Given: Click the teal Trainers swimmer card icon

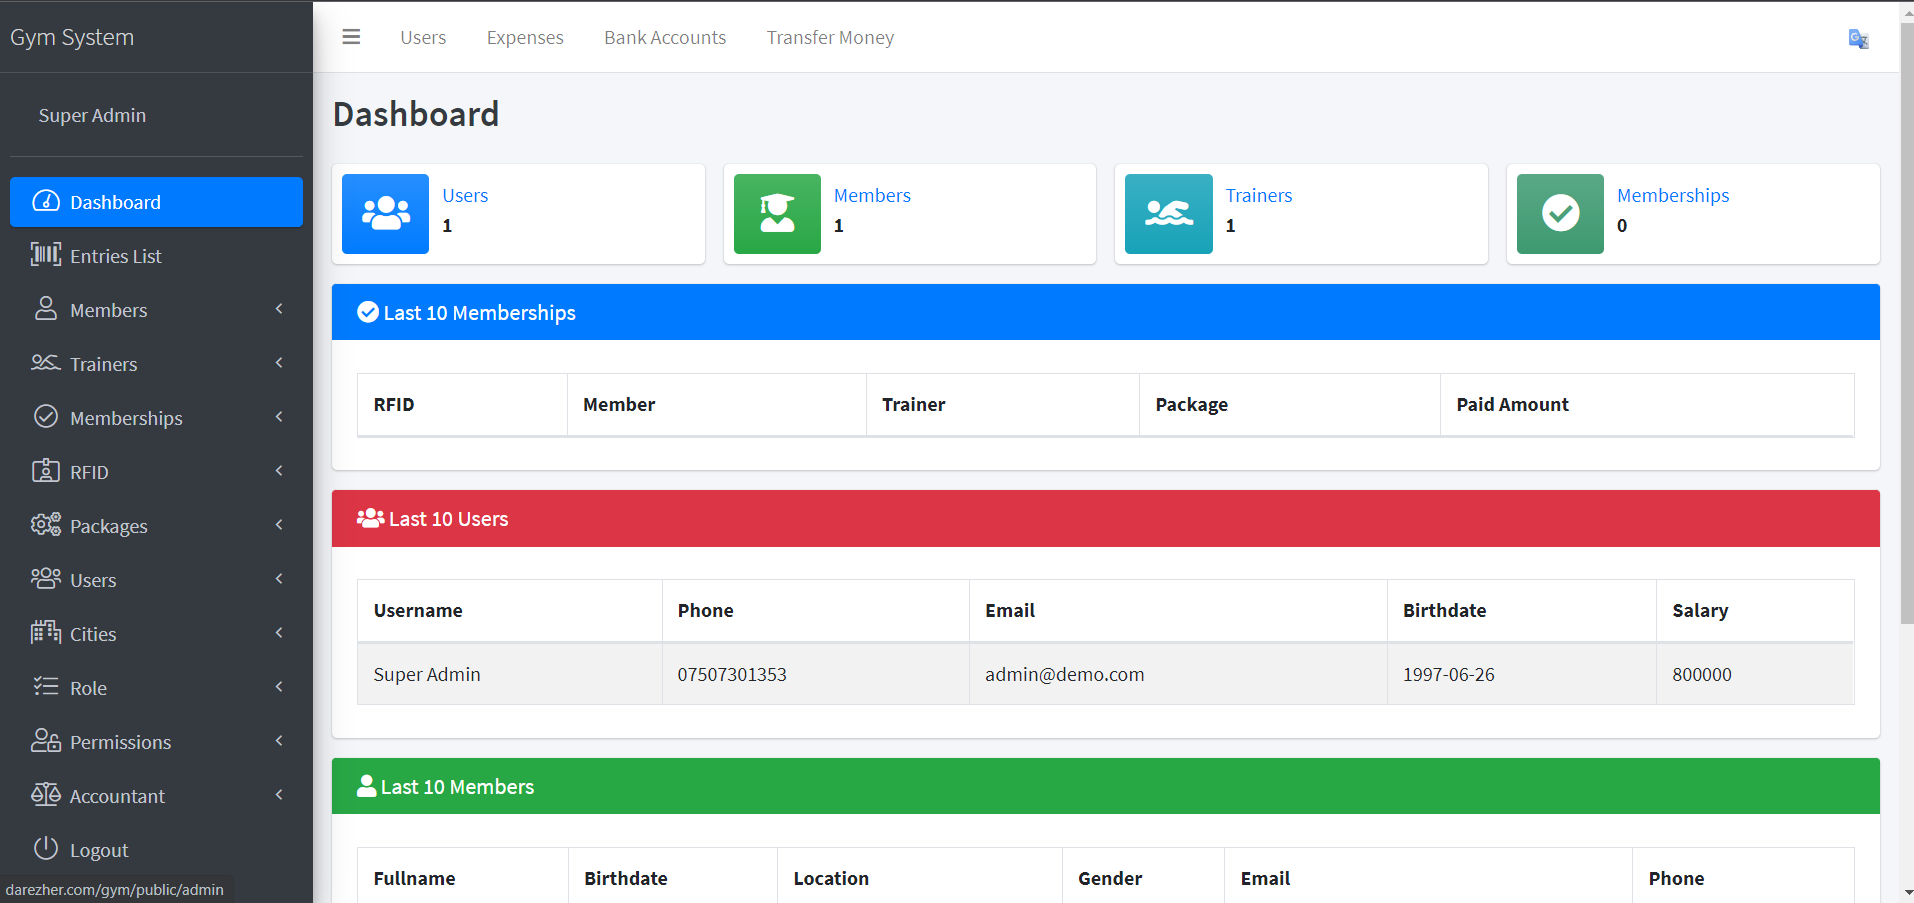Looking at the screenshot, I should 1169,214.
